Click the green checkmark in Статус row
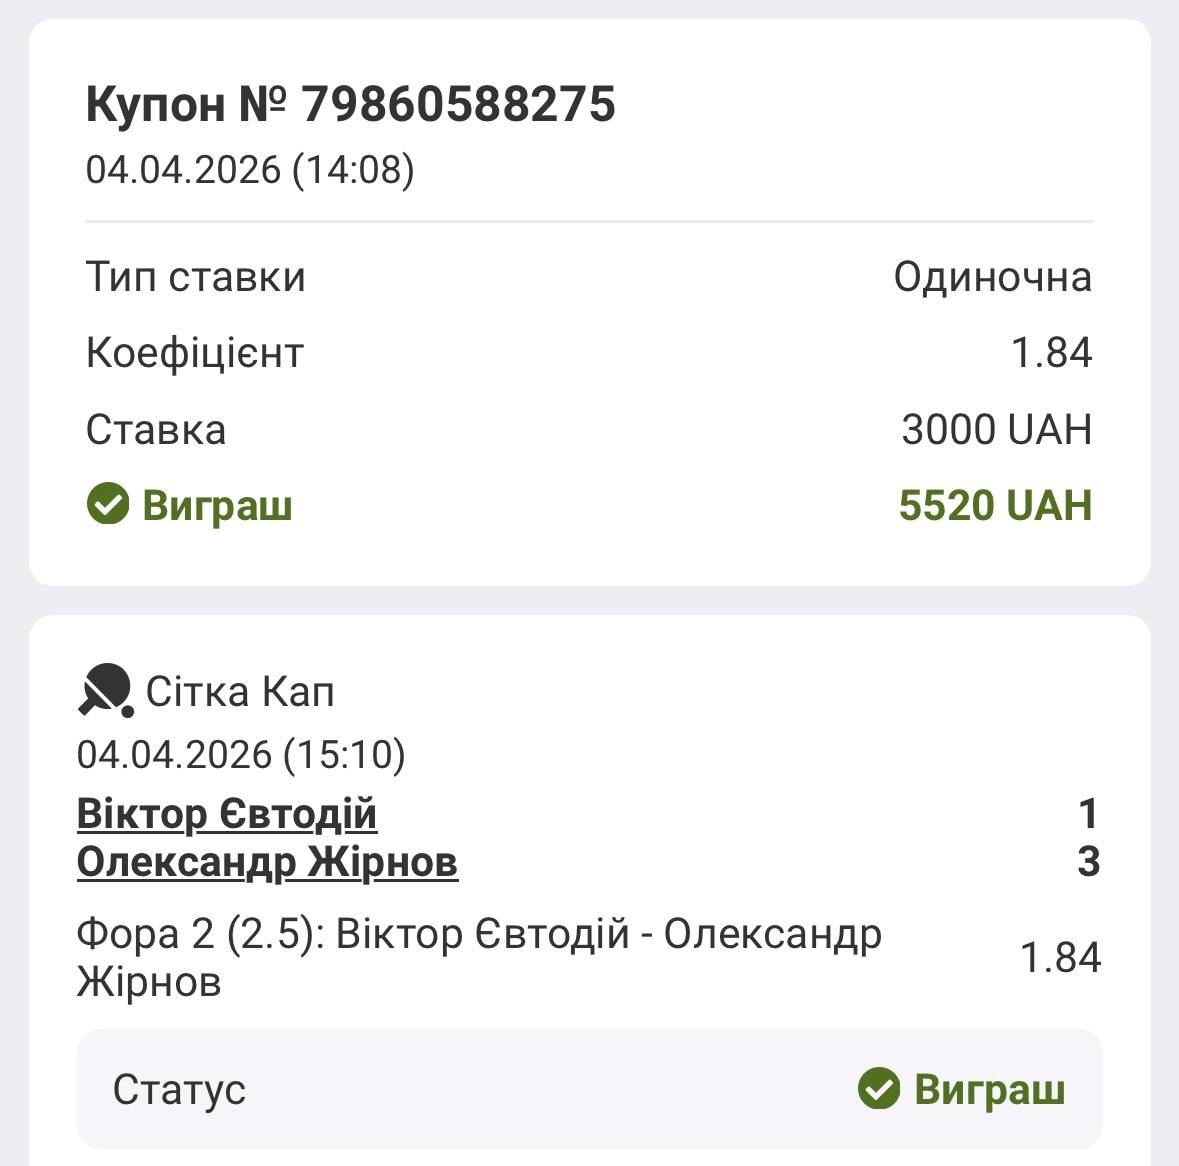This screenshot has height=1166, width=1179. [879, 1089]
